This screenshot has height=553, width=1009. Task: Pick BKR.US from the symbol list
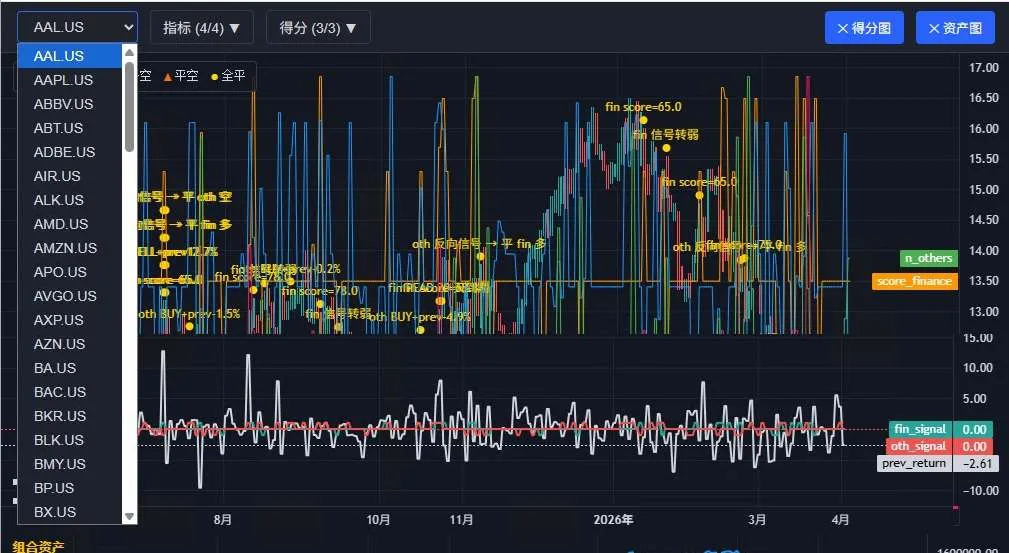[x=69, y=416]
